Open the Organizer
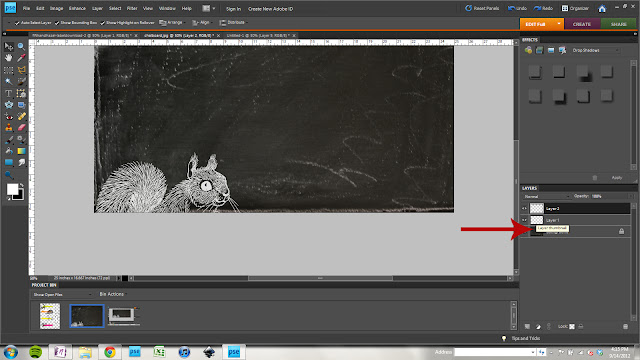The height and width of the screenshot is (360, 640). coord(575,8)
